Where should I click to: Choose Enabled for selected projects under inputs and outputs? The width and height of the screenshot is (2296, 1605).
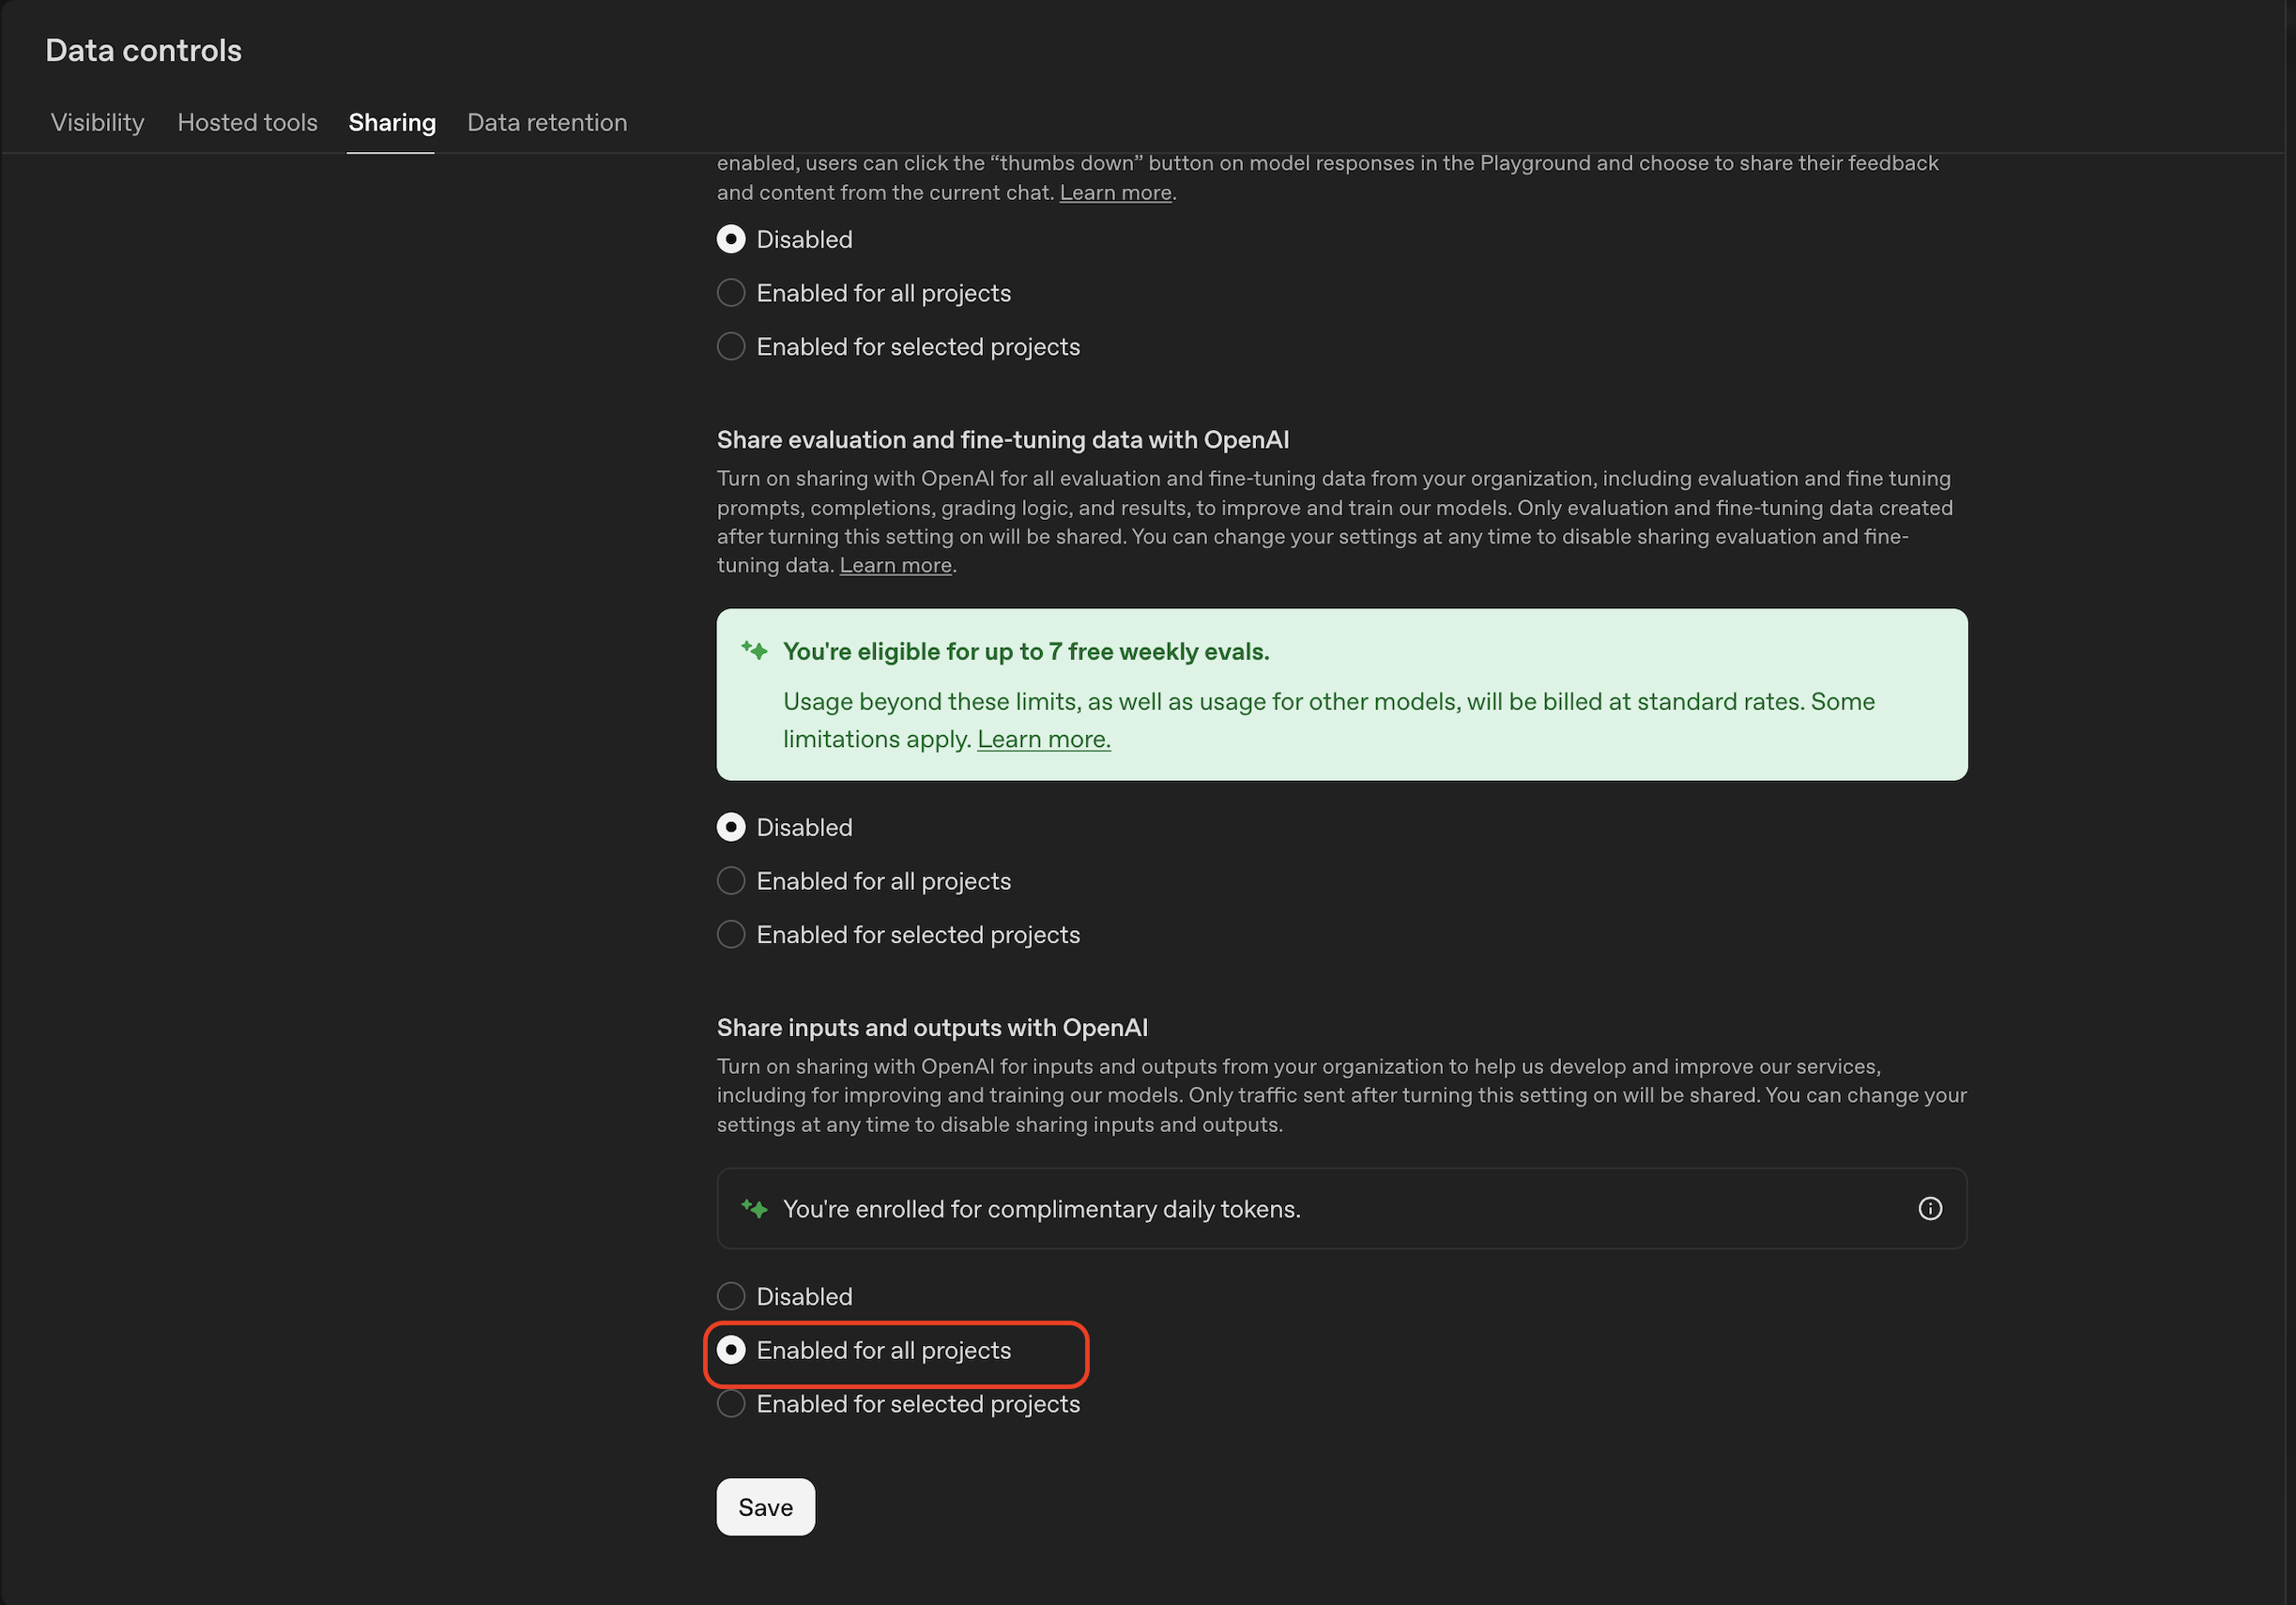pyautogui.click(x=731, y=1404)
